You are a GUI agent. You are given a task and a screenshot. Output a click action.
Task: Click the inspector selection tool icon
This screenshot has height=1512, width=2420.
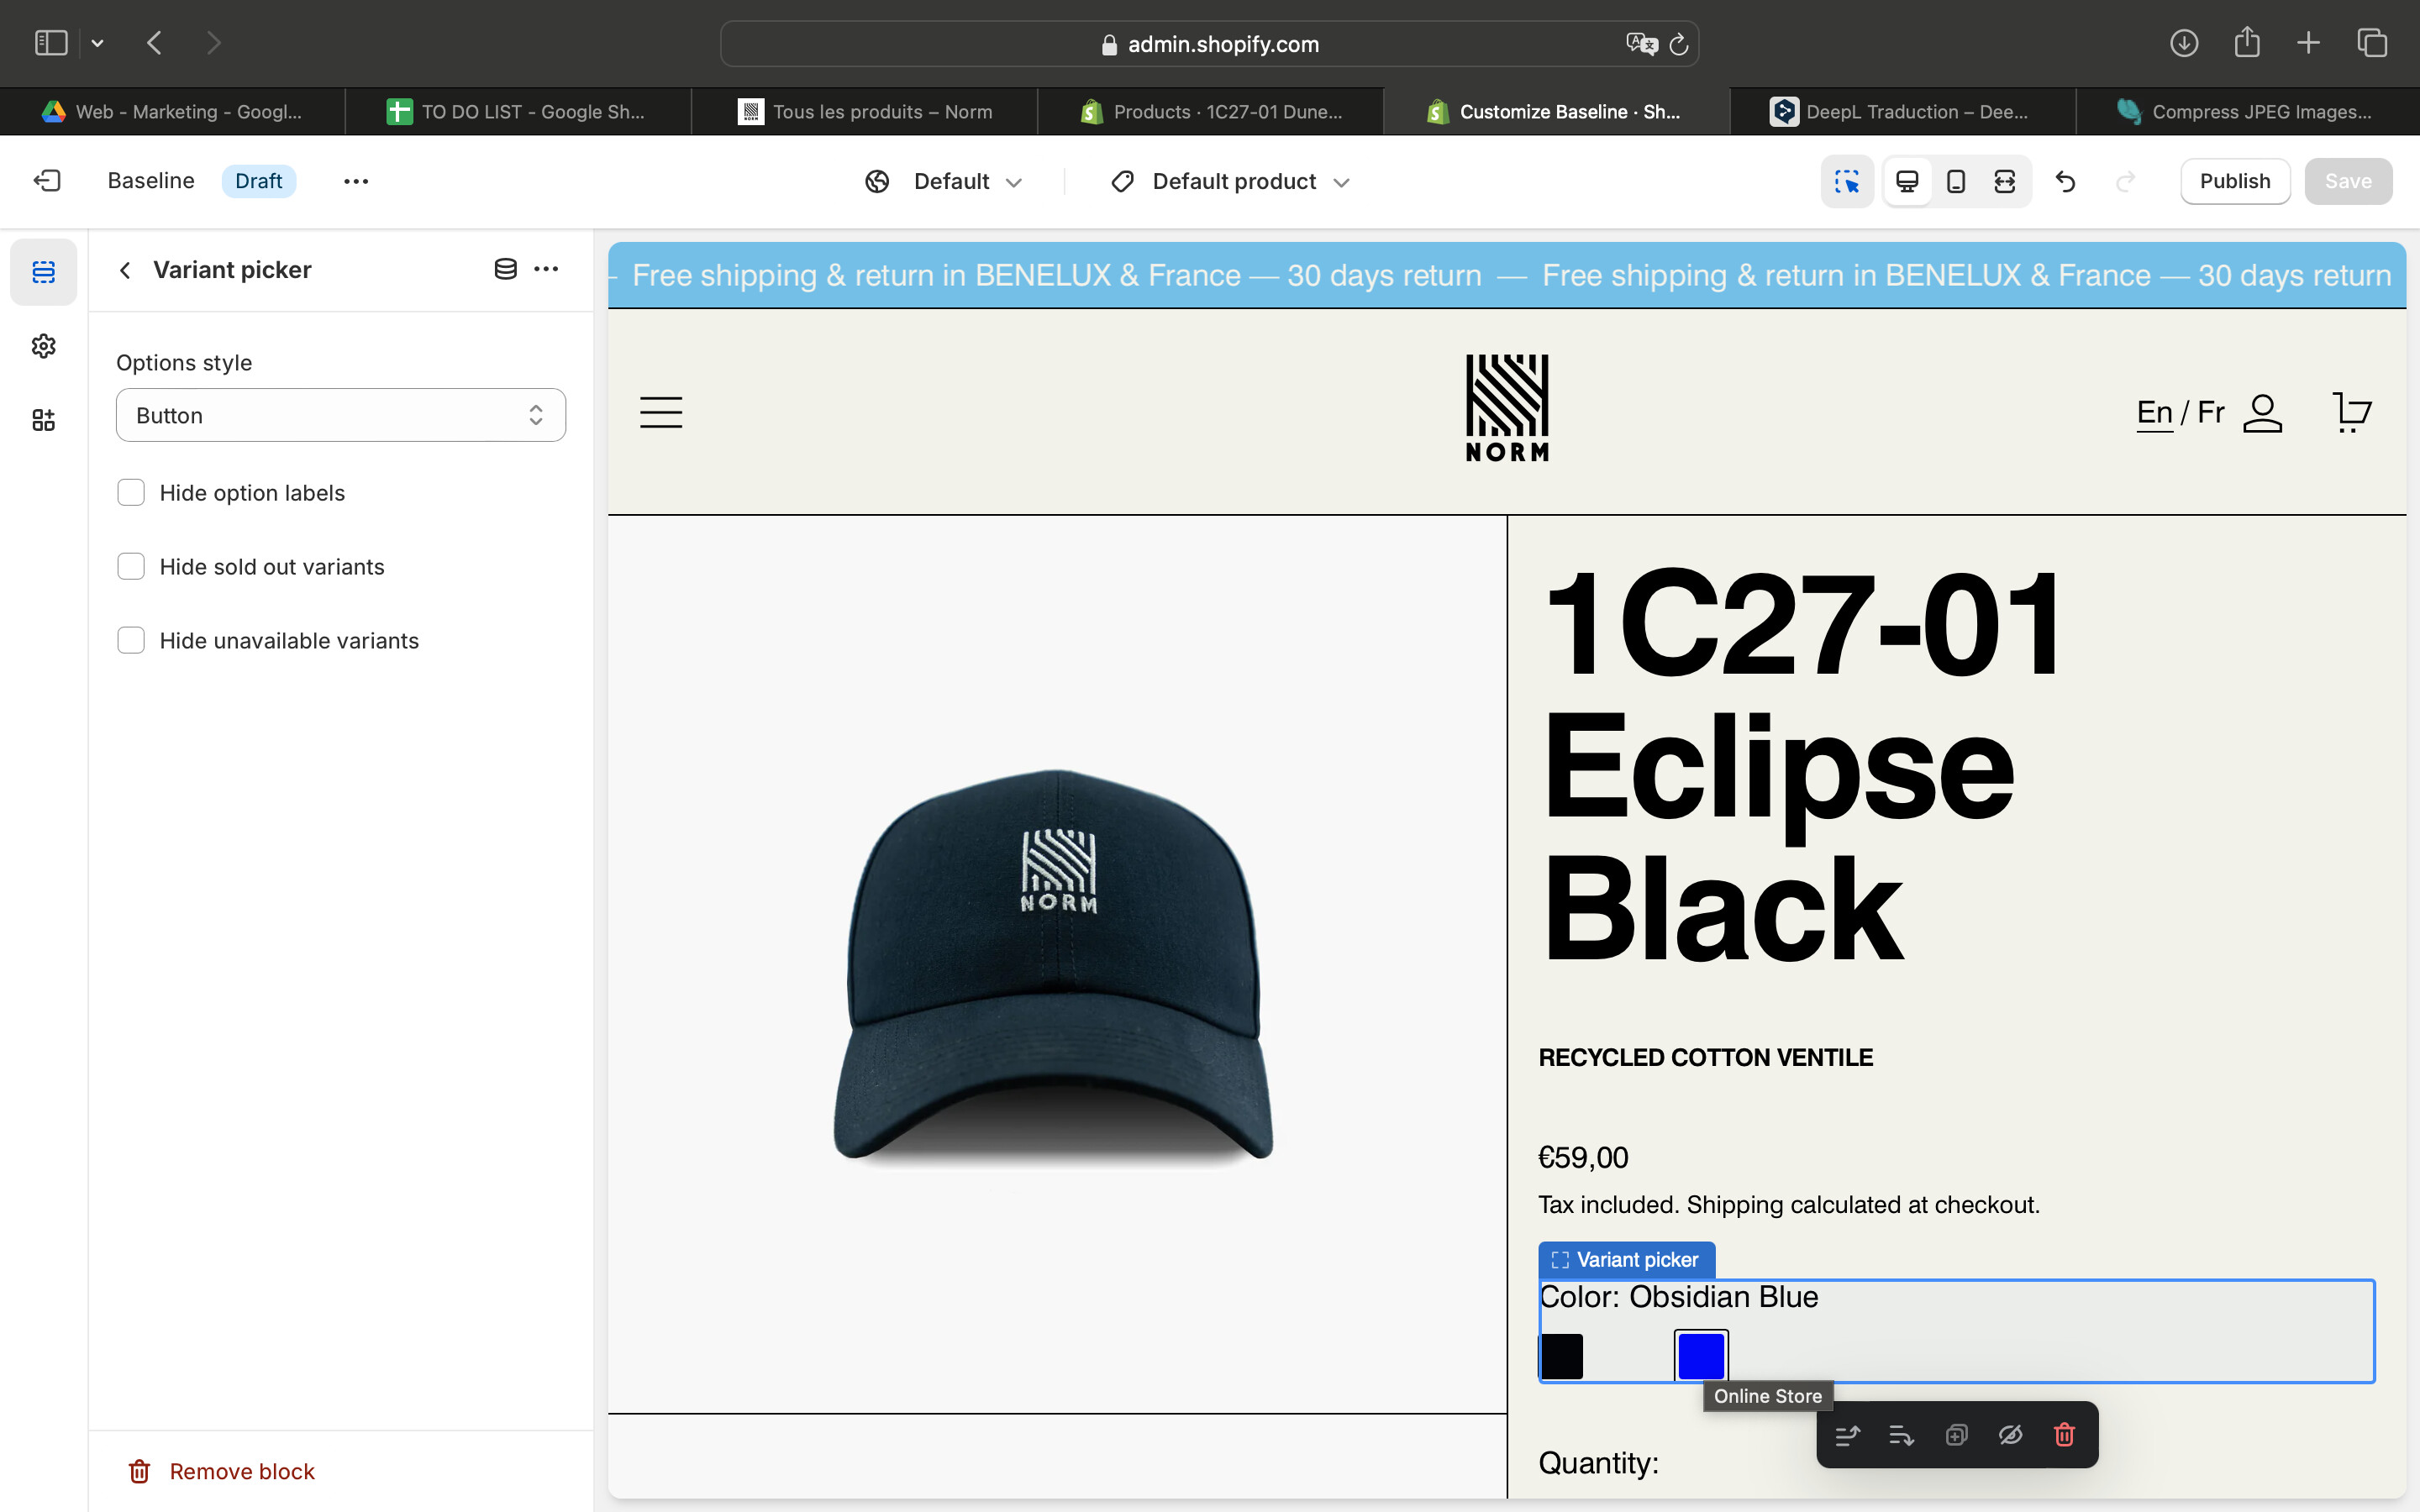coord(1846,181)
